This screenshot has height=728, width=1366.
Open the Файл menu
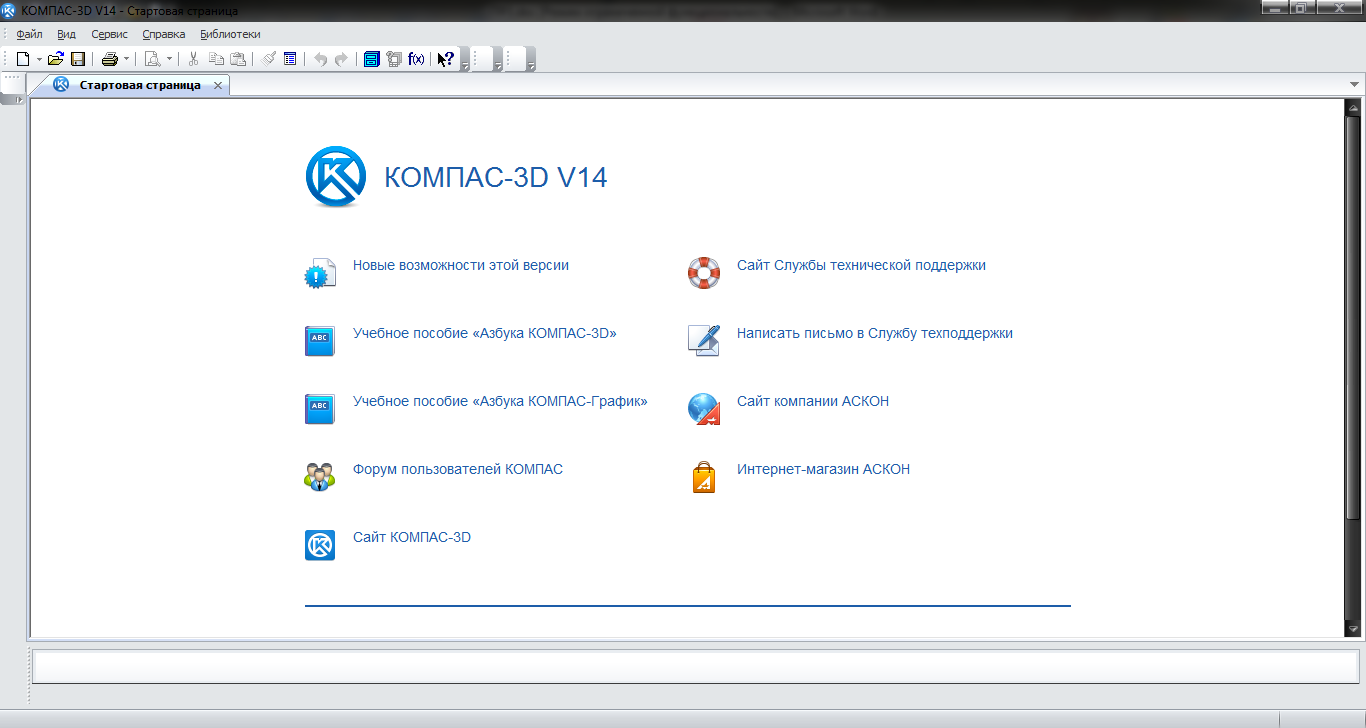click(x=29, y=34)
